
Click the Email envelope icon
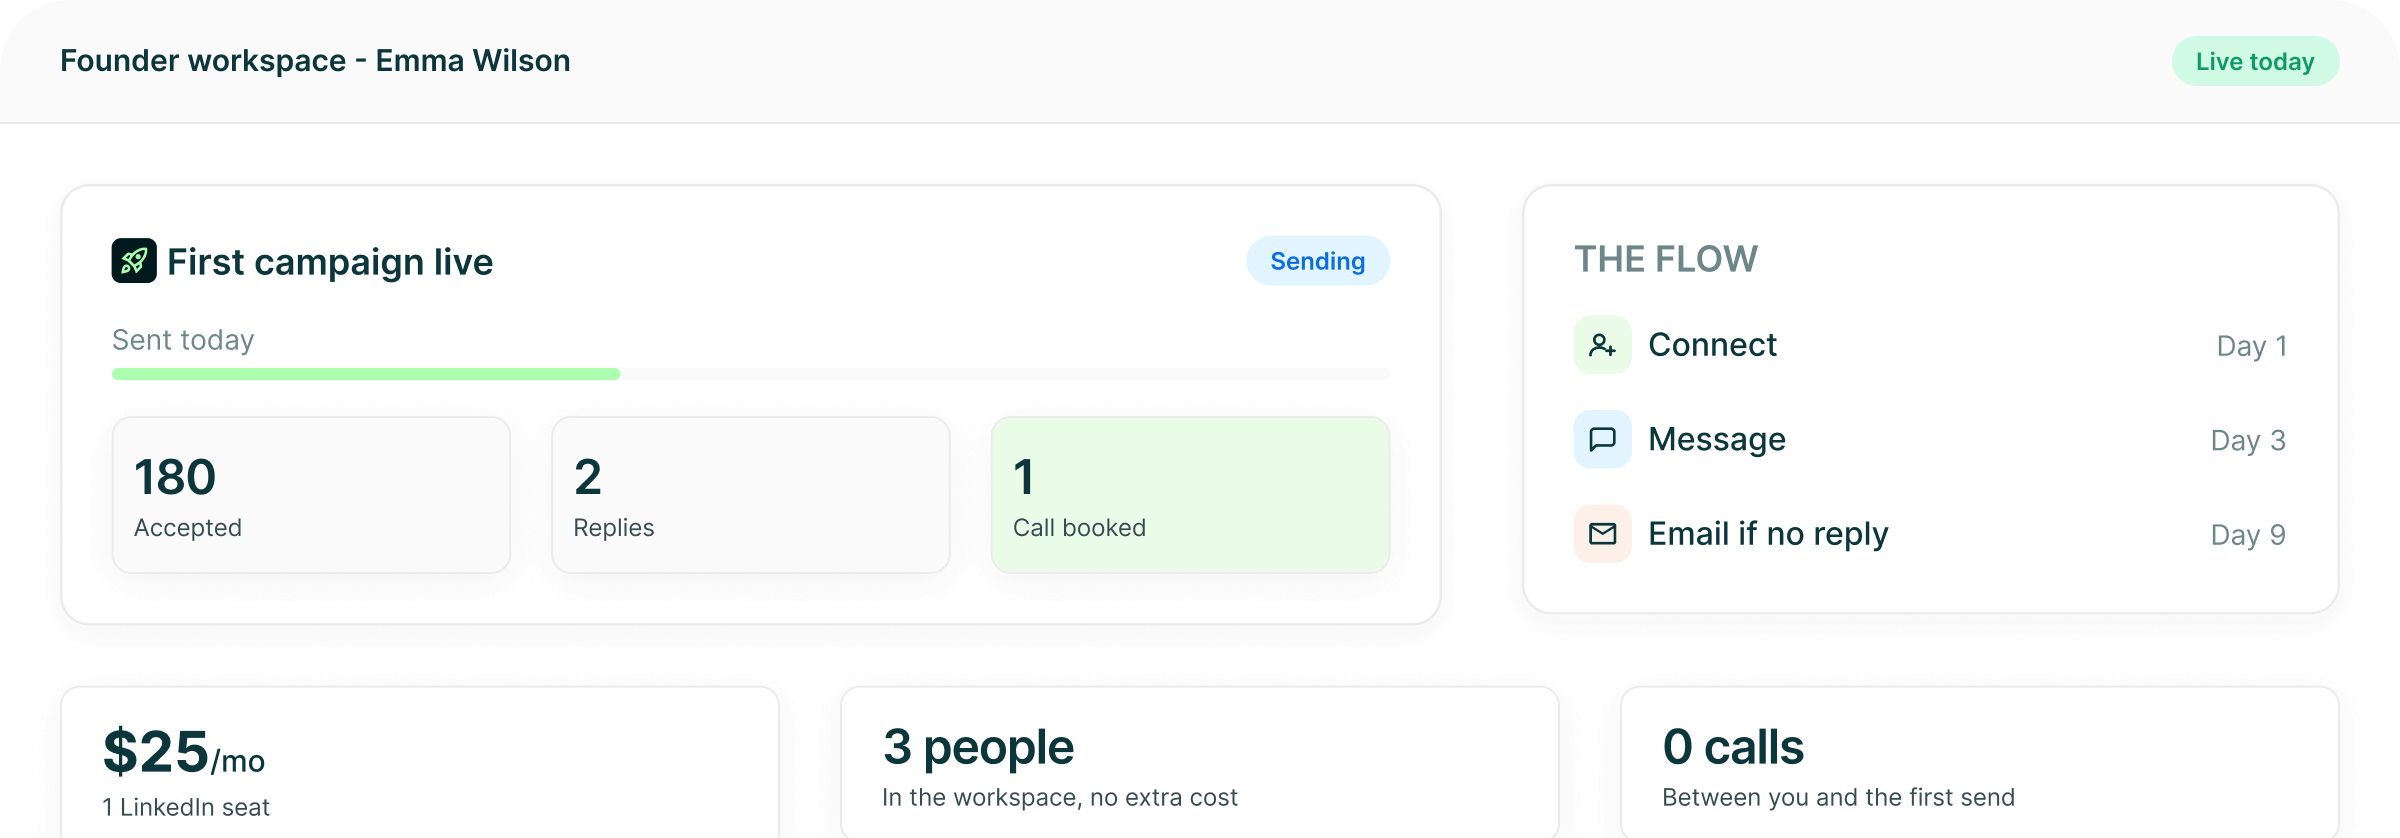pyautogui.click(x=1602, y=534)
